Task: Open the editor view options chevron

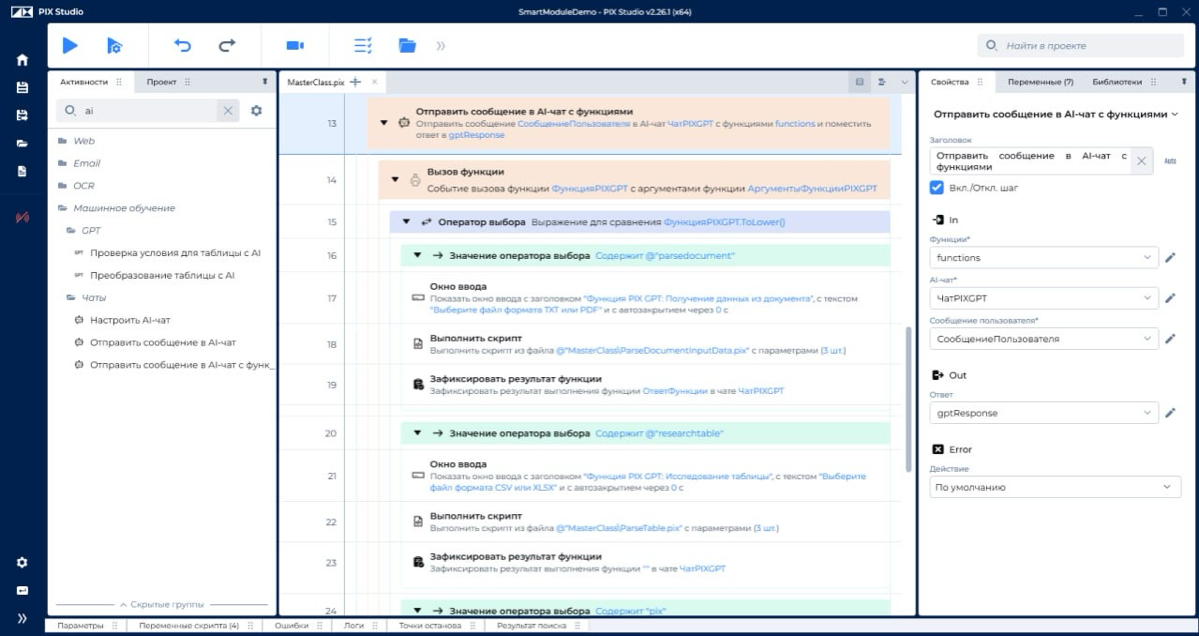Action: click(x=905, y=82)
